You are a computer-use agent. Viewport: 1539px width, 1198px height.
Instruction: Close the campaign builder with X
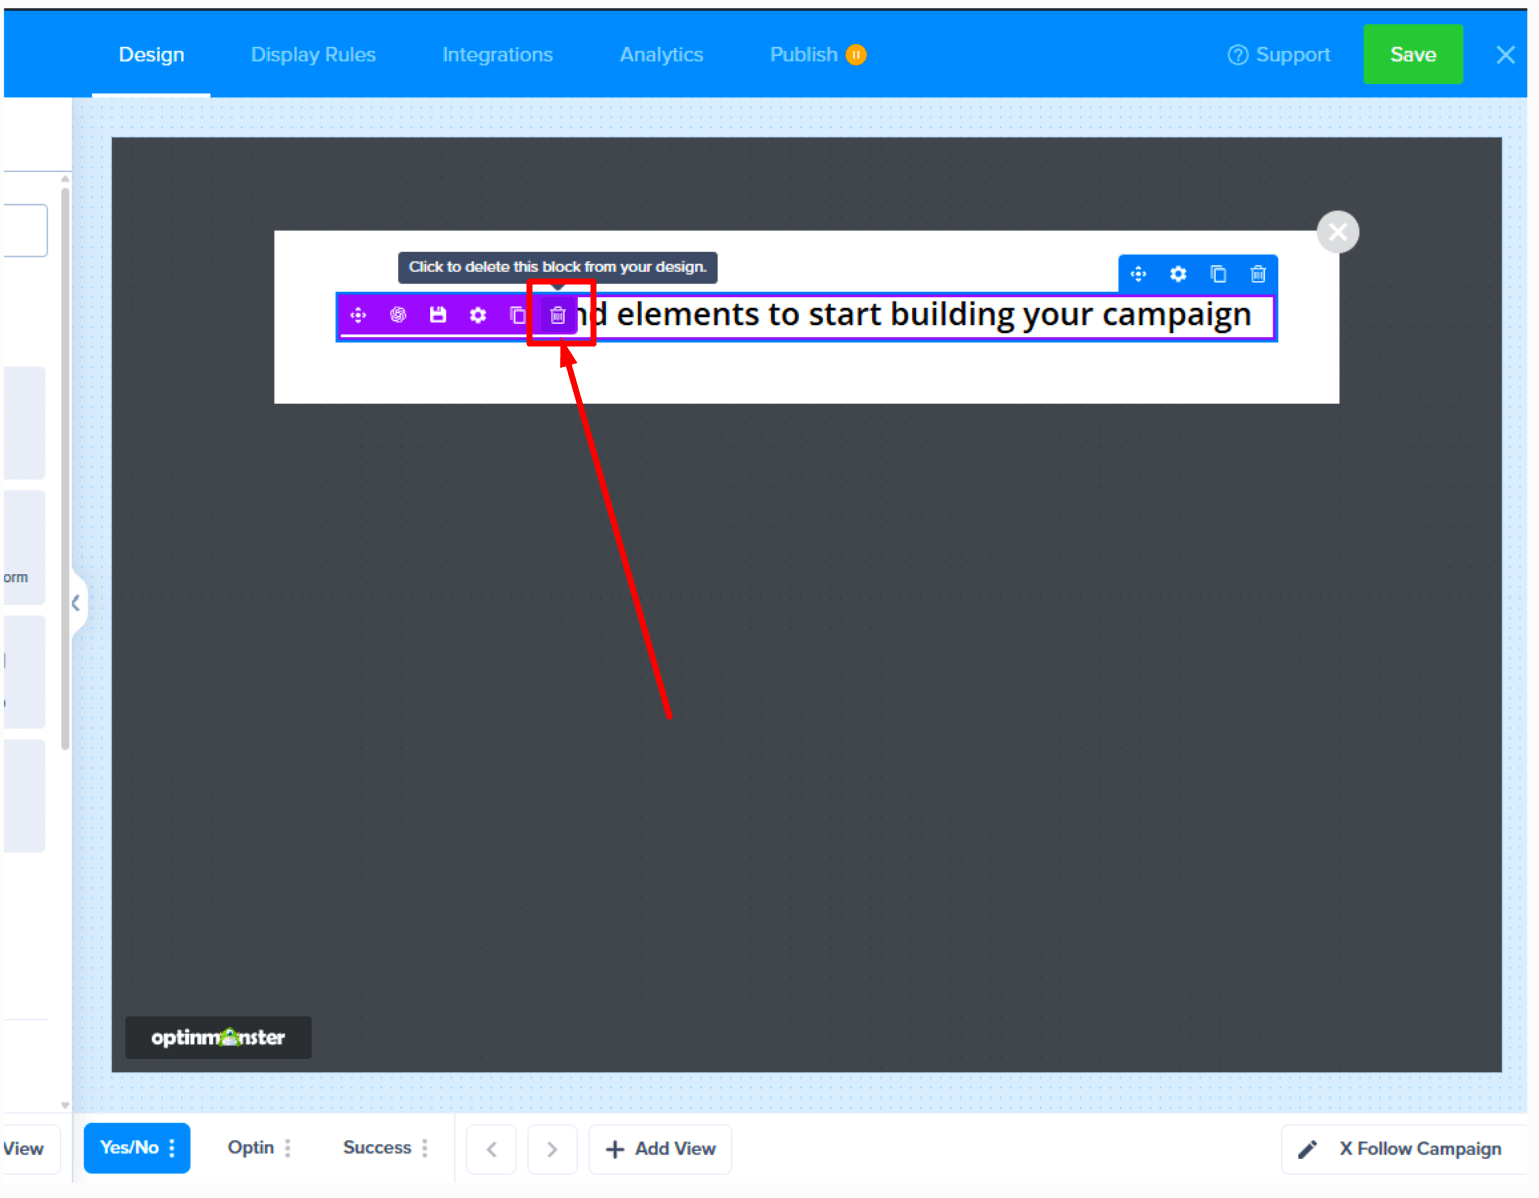[1505, 55]
